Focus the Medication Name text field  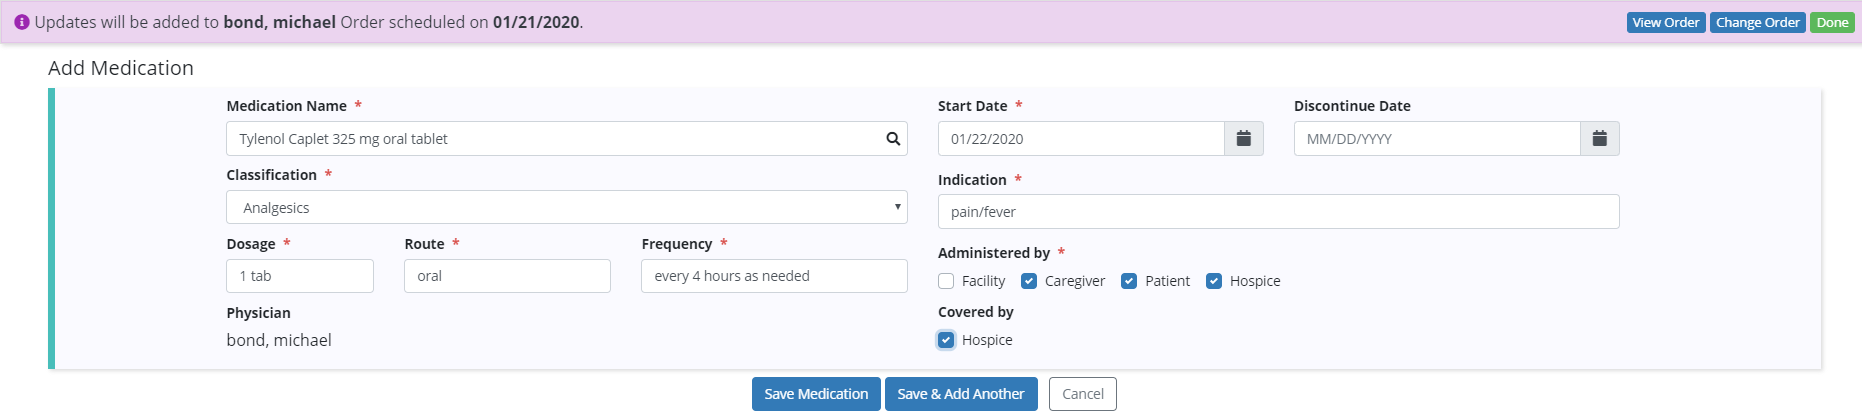[550, 139]
